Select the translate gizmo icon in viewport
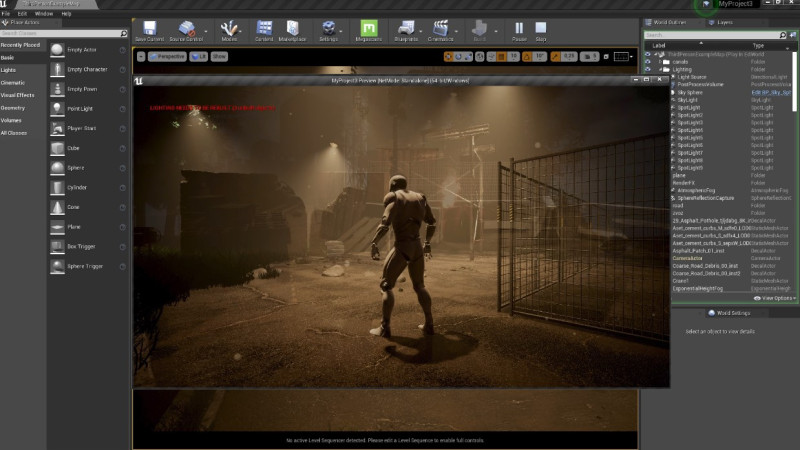Viewport: 800px width, 450px height. coord(448,57)
